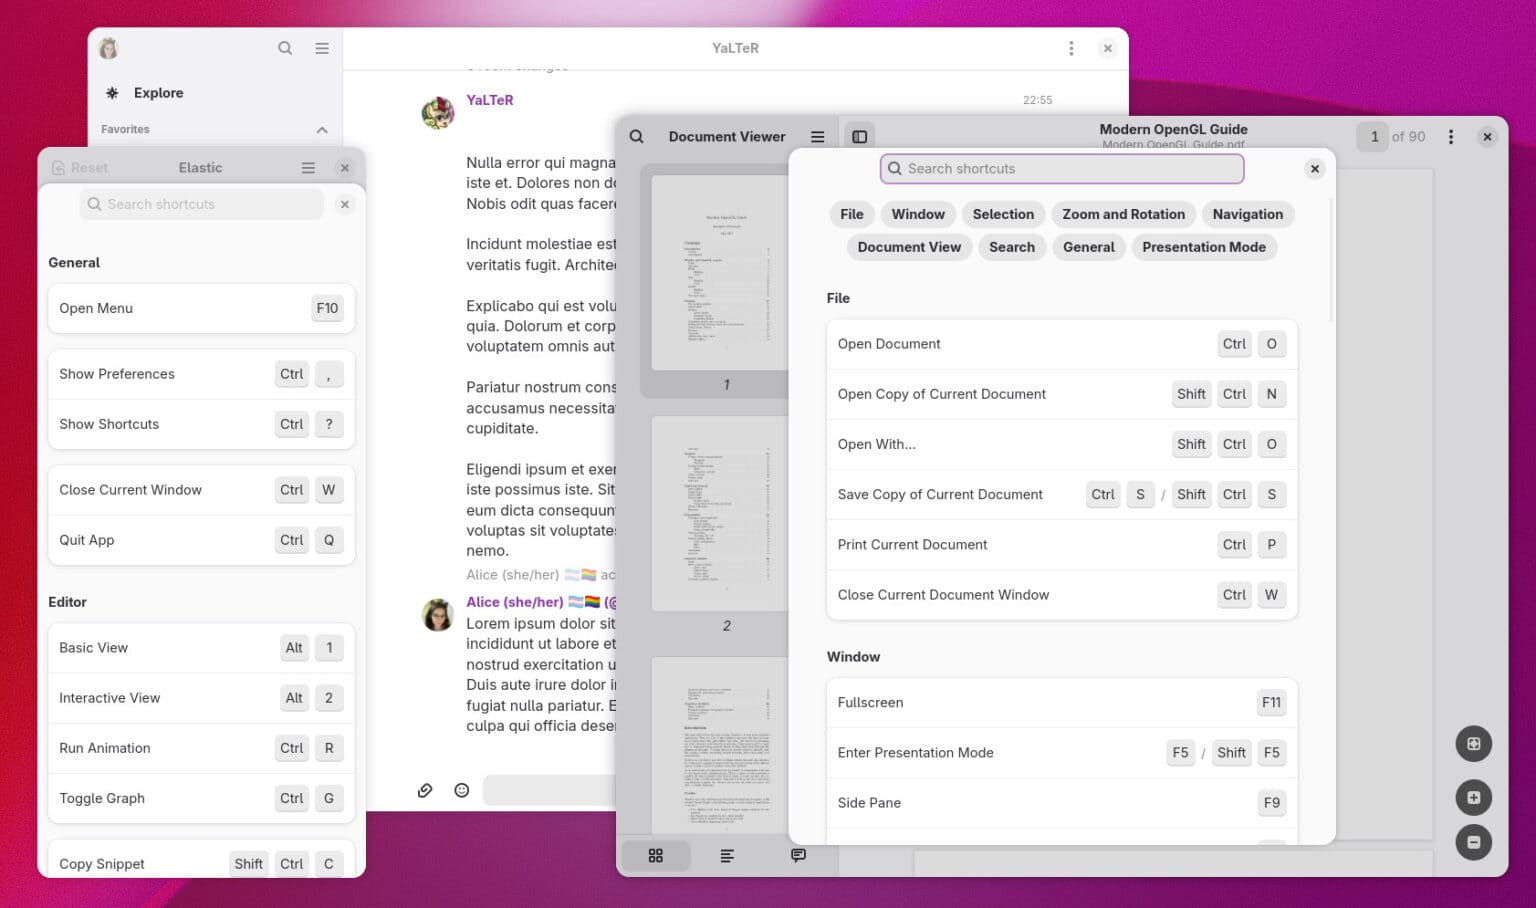
Task: Click the search icon in the chat sidebar
Action: click(x=285, y=47)
